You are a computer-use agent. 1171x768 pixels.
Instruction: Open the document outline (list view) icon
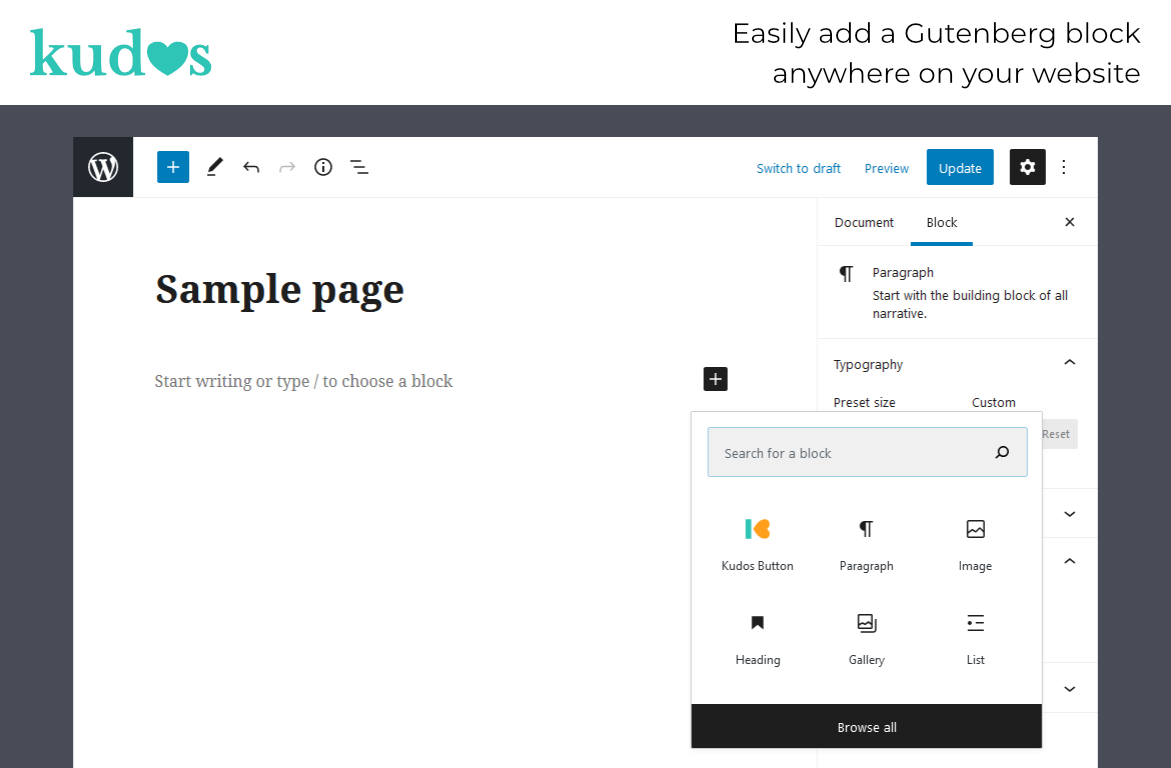(x=359, y=167)
